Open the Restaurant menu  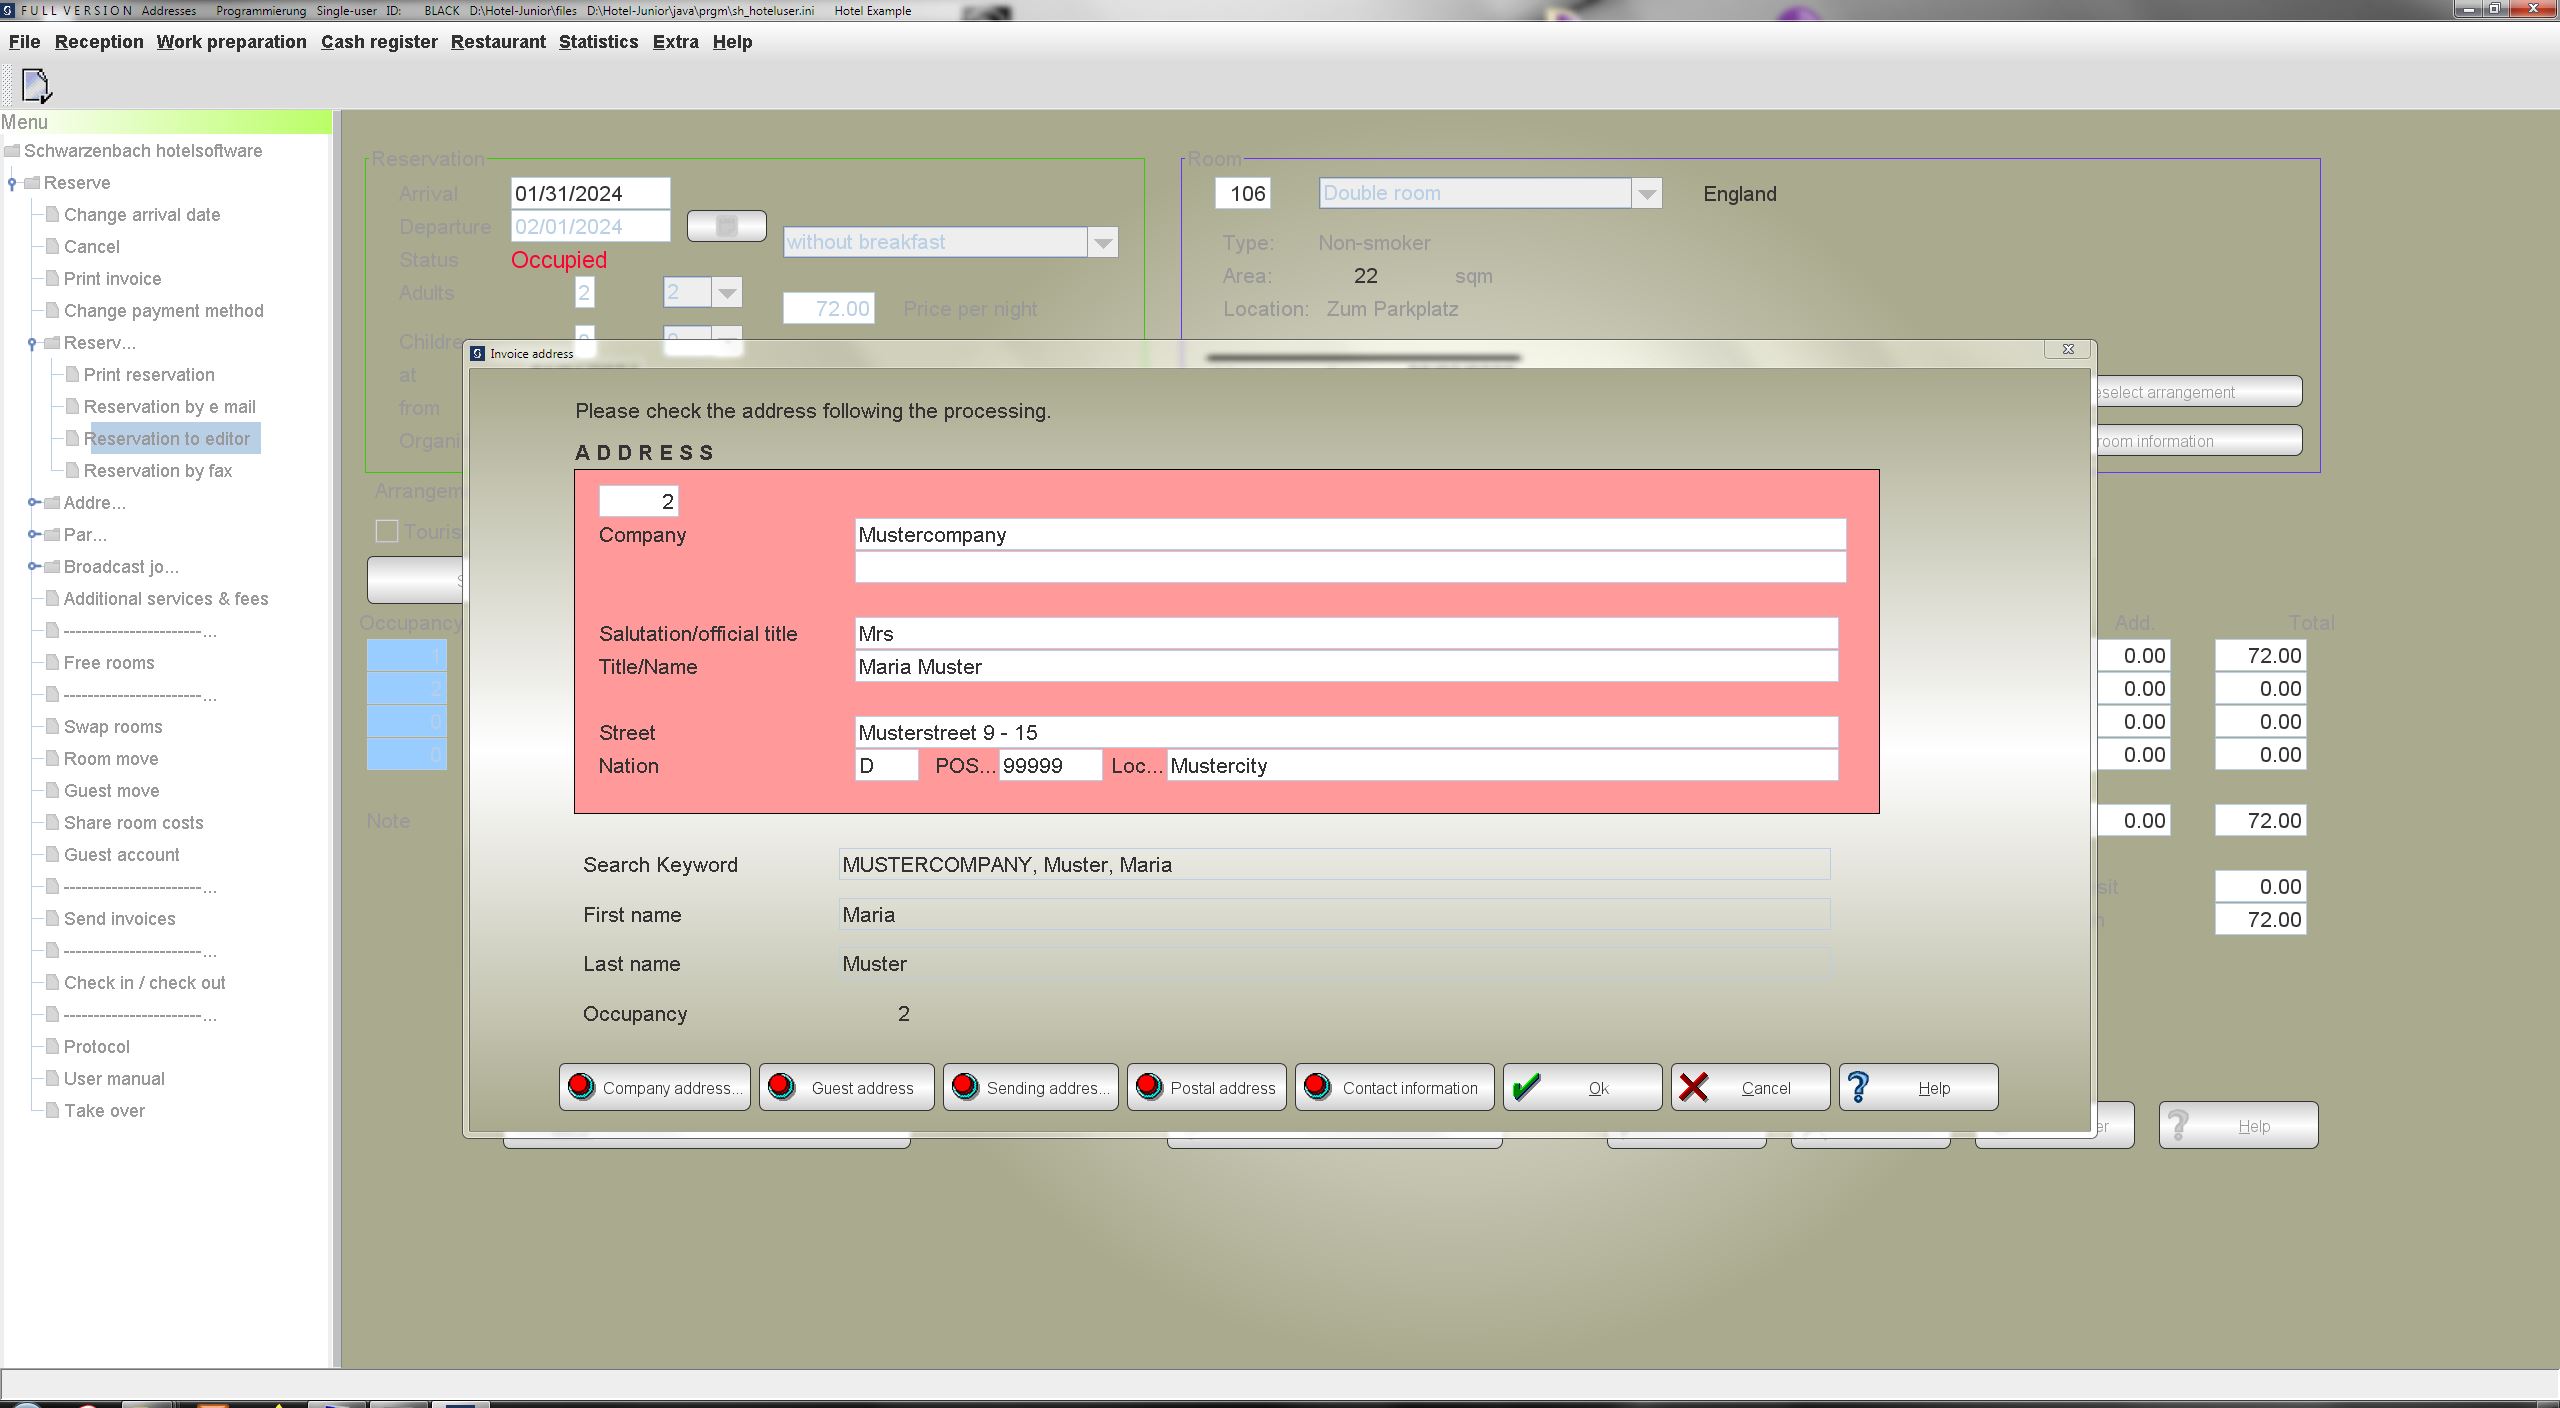[x=498, y=42]
